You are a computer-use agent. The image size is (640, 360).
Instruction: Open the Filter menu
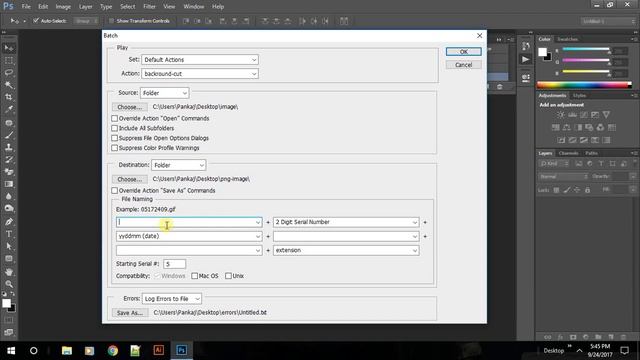tap(149, 7)
